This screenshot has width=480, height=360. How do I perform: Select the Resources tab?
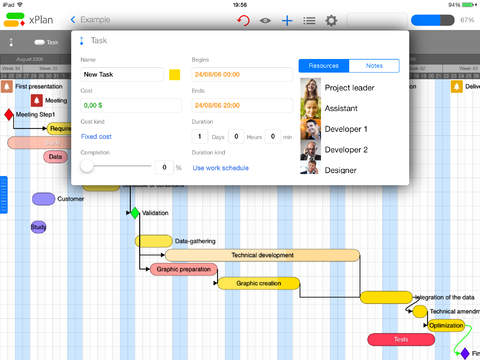pyautogui.click(x=324, y=66)
